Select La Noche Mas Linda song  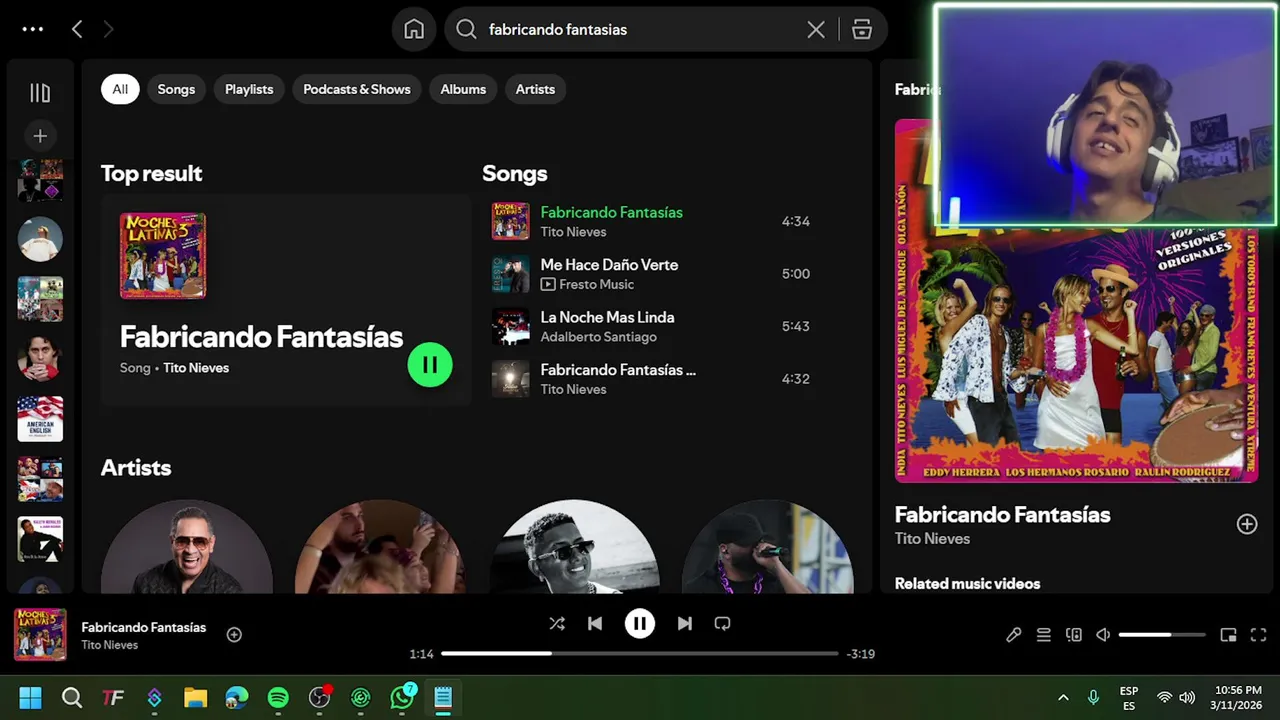coord(607,317)
